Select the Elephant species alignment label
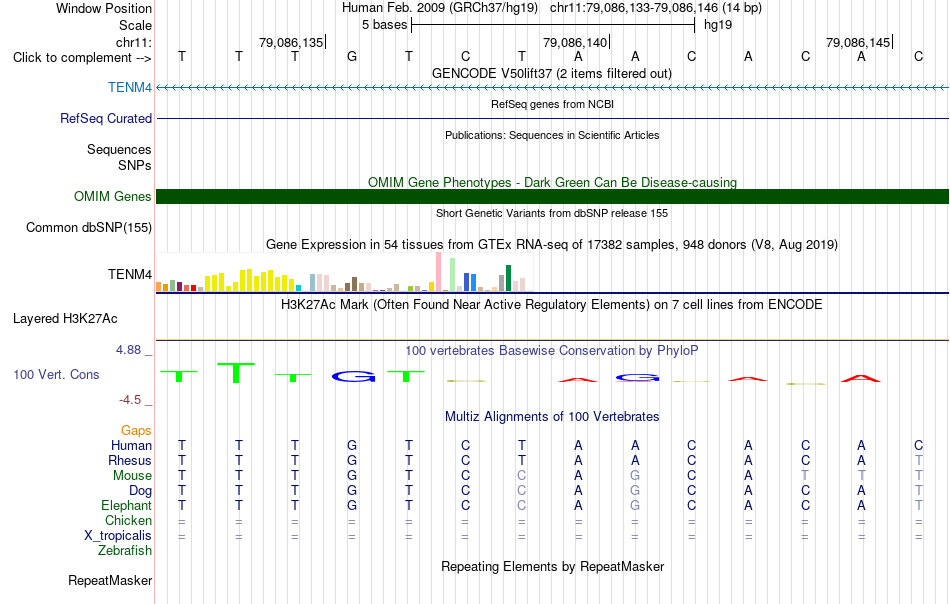This screenshot has width=950, height=604. (127, 505)
